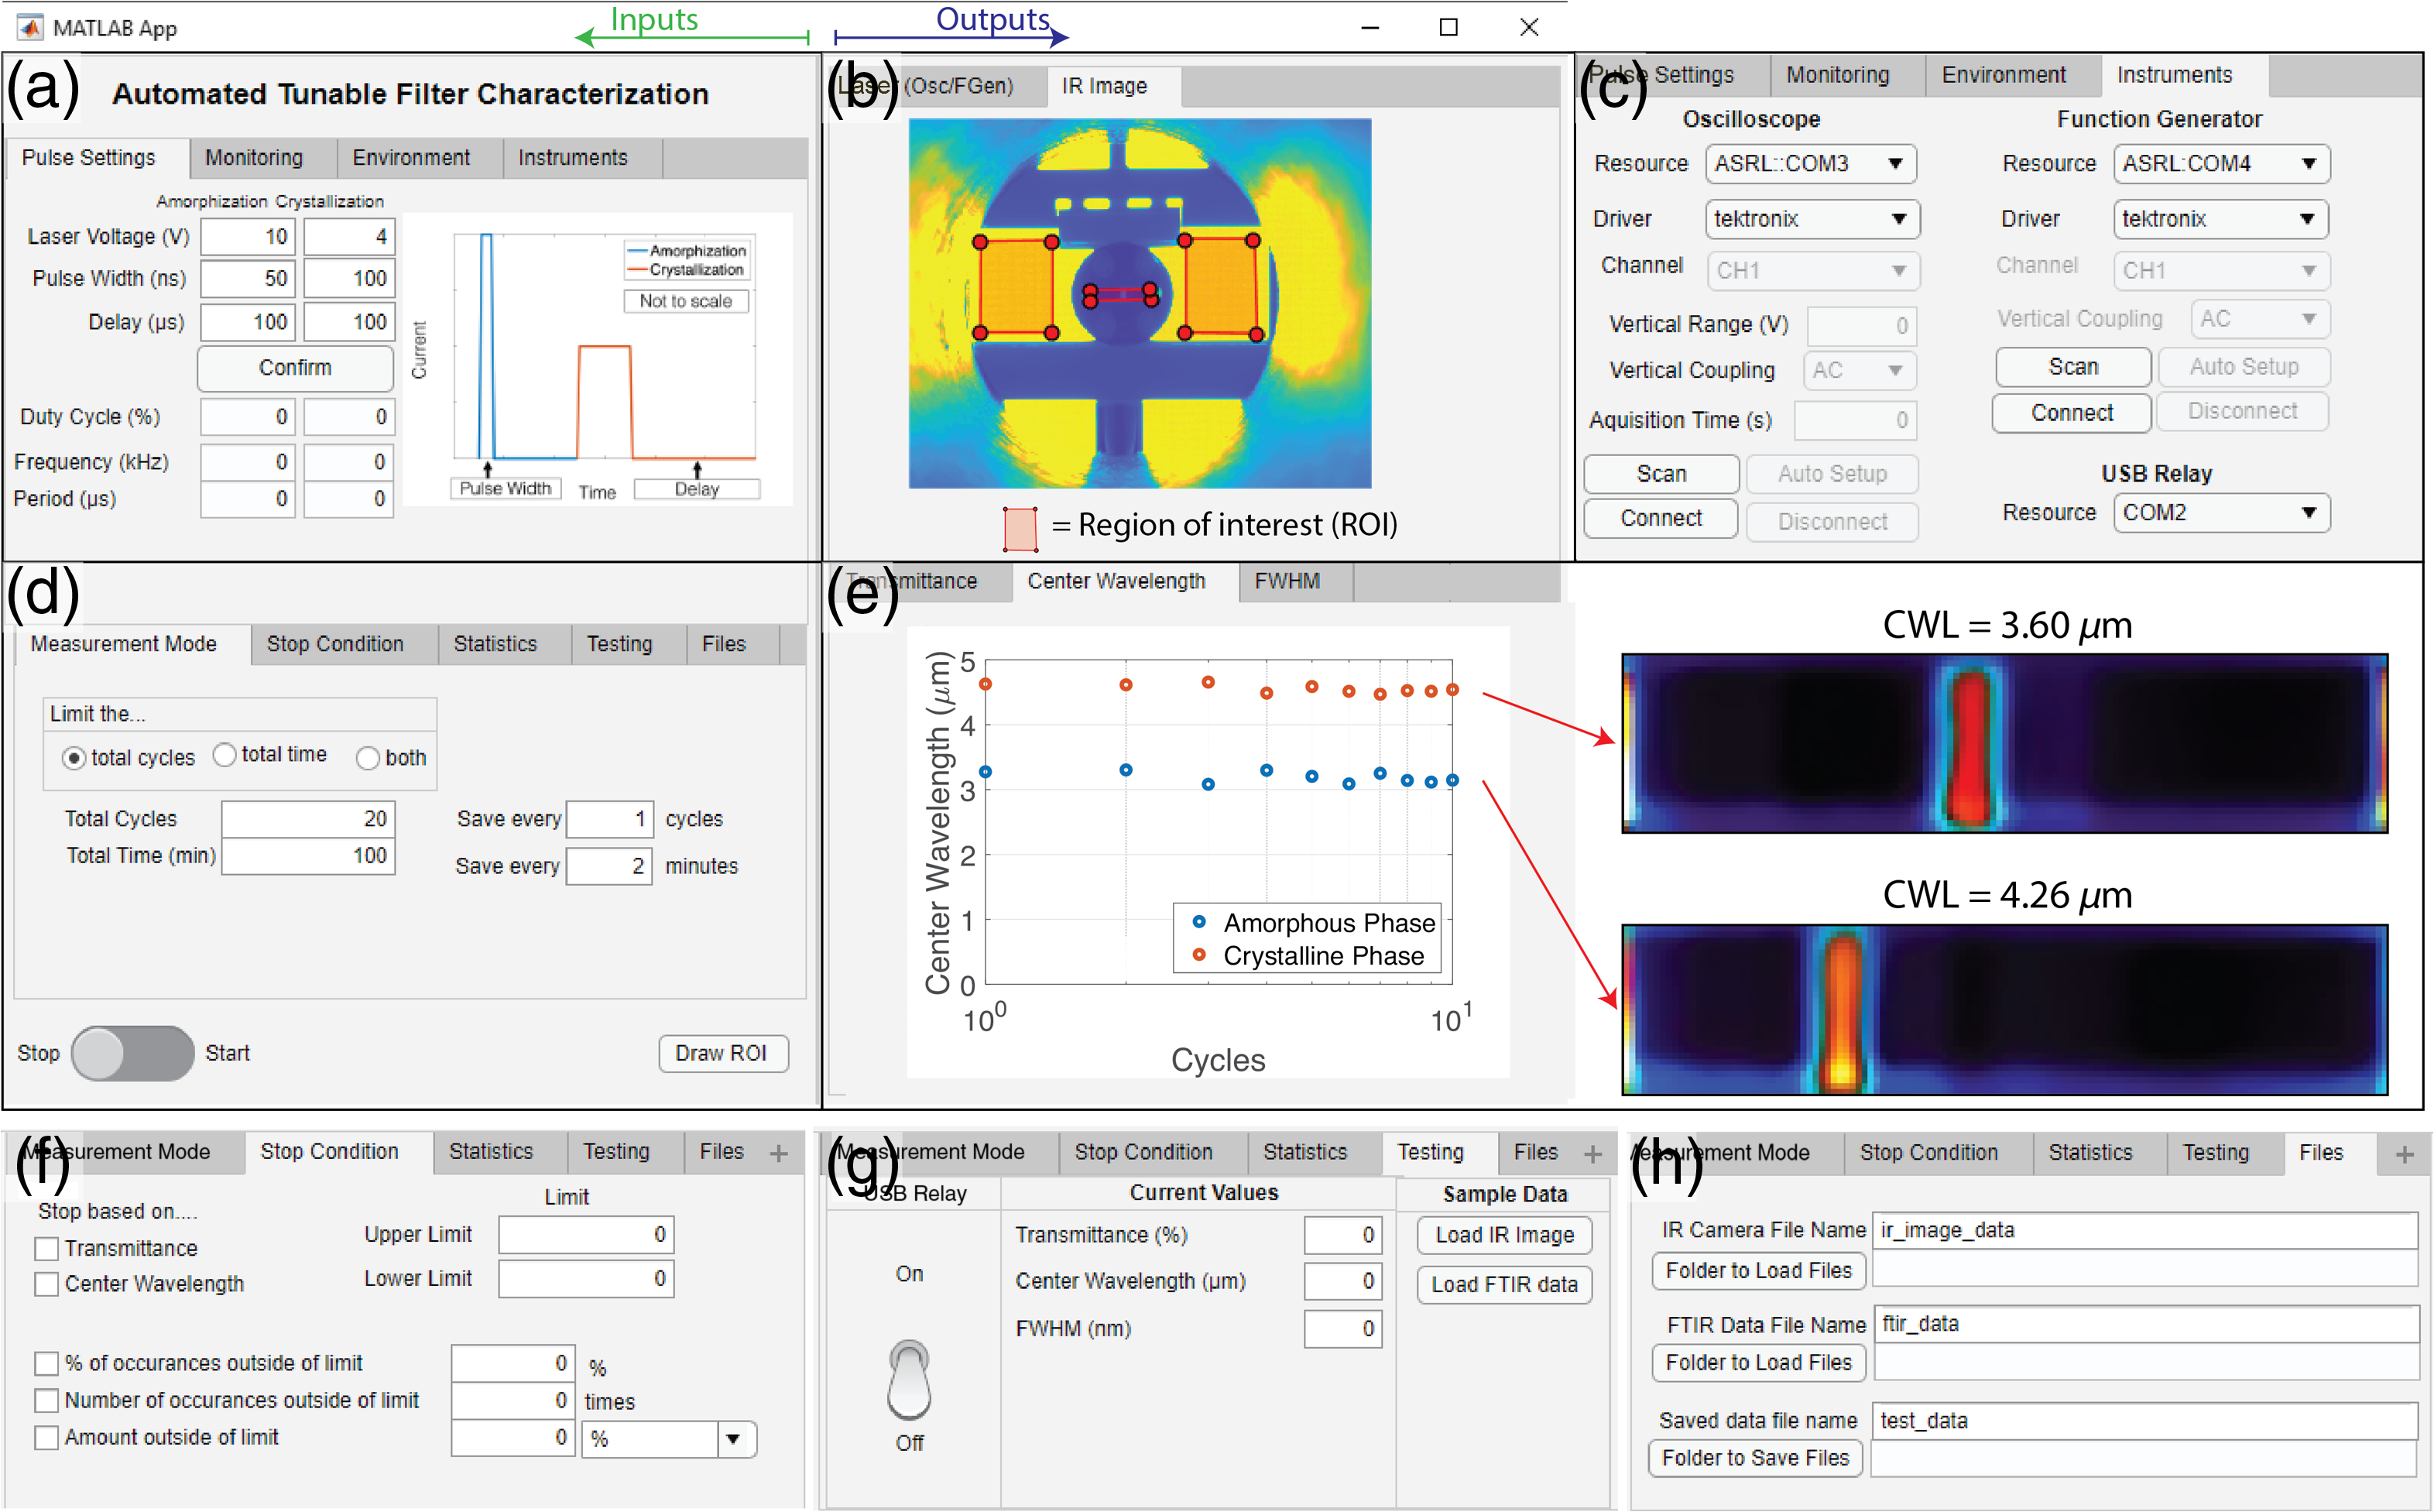This screenshot has width=2434, height=1512.
Task: Open the % unit dropdown for amount outside limit
Action: point(669,1439)
